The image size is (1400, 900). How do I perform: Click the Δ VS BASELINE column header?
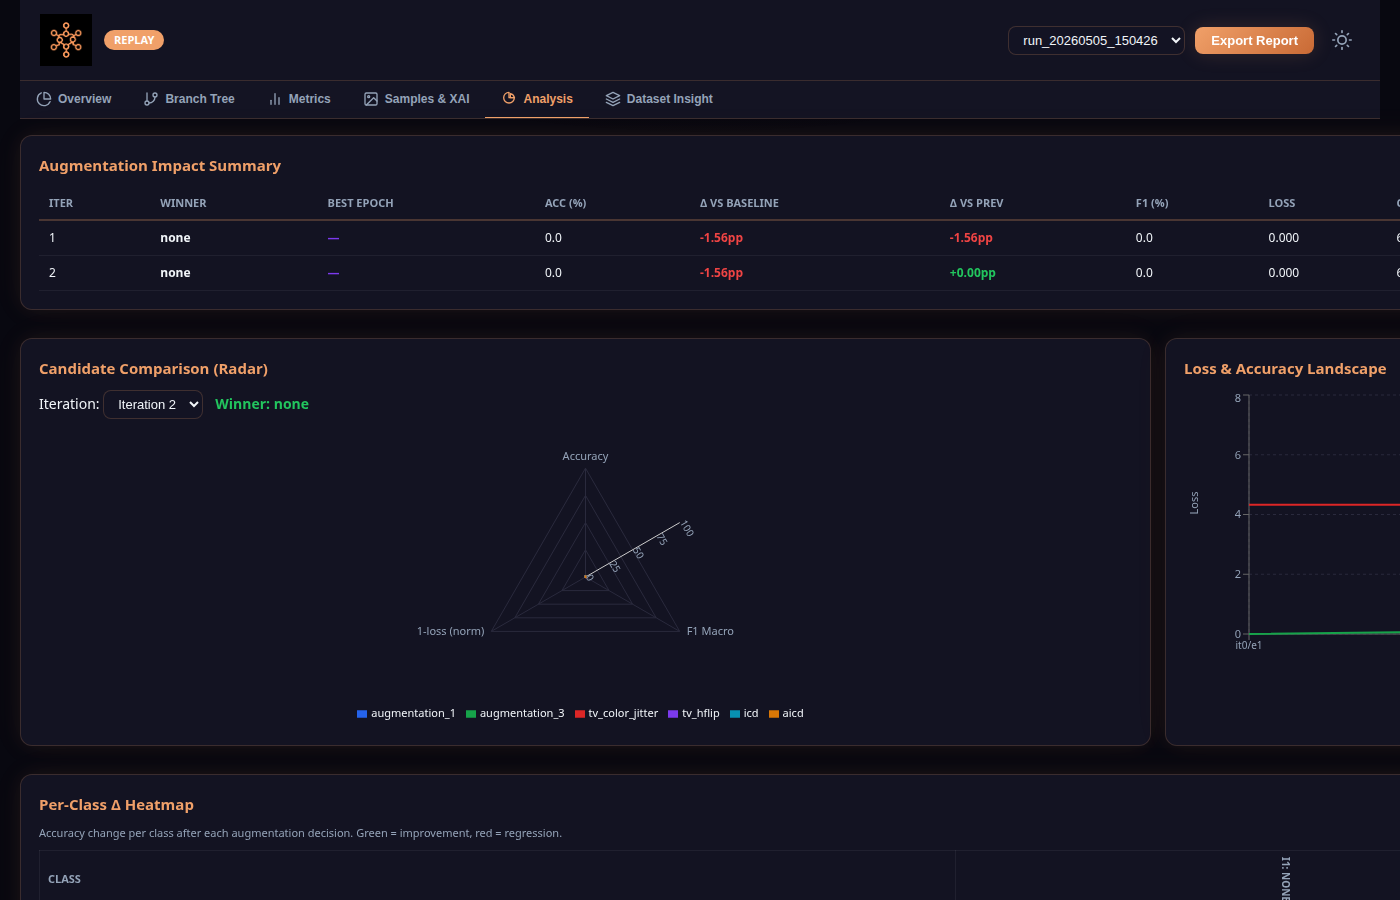click(739, 203)
